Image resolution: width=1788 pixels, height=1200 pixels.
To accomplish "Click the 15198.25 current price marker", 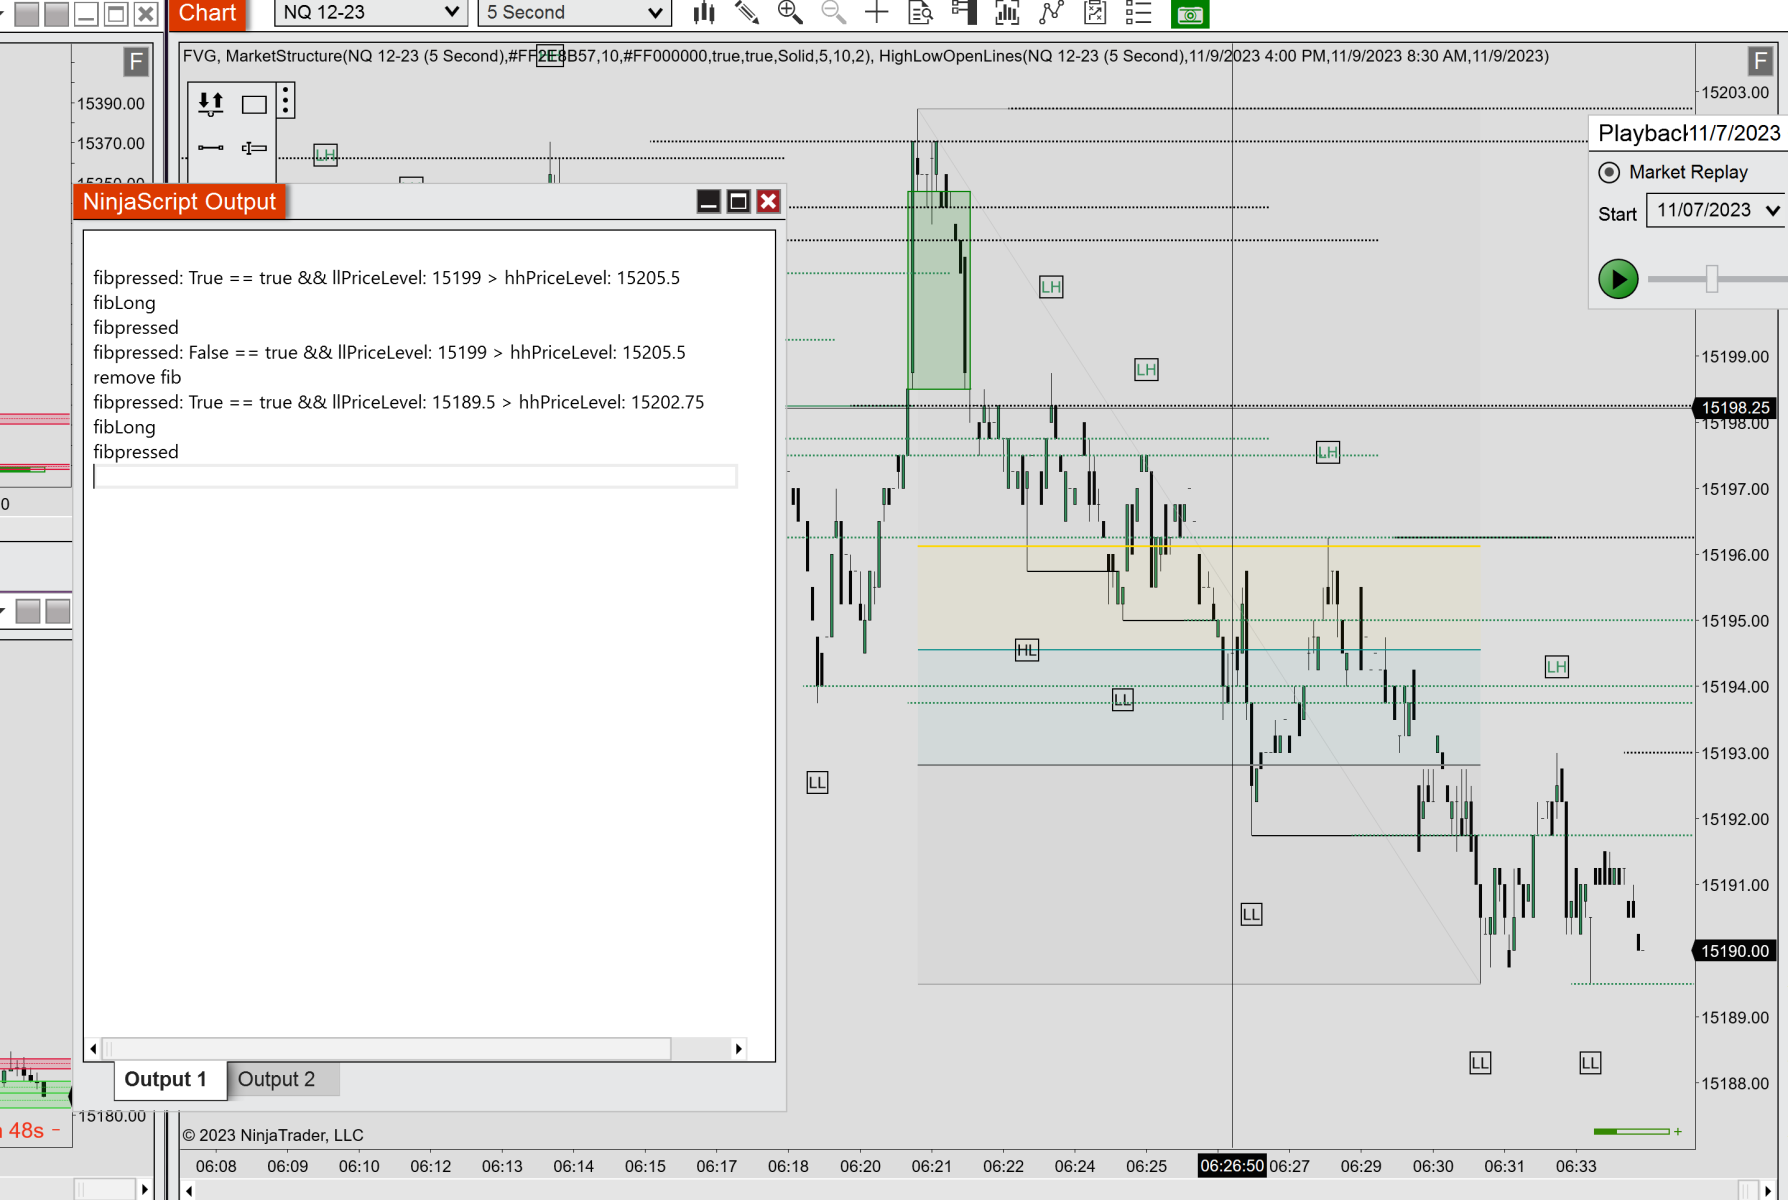I will pos(1735,408).
